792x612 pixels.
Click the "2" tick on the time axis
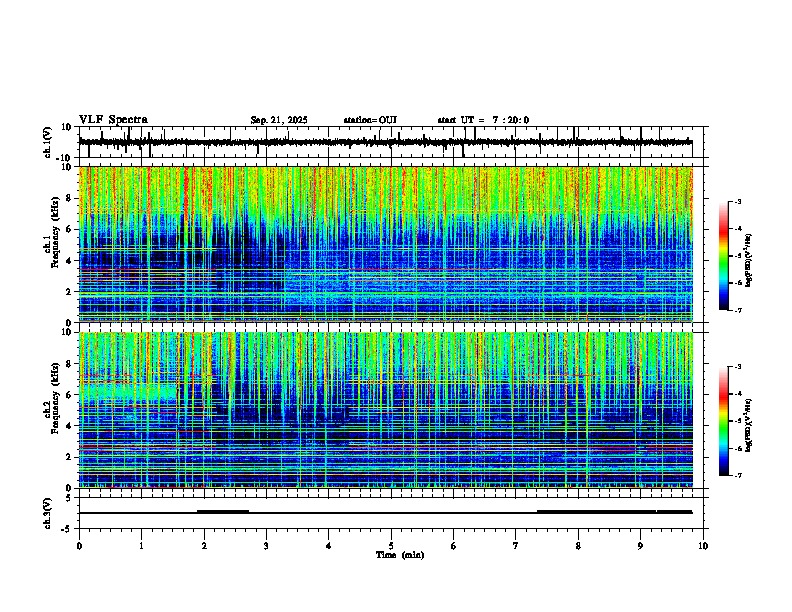pyautogui.click(x=204, y=546)
